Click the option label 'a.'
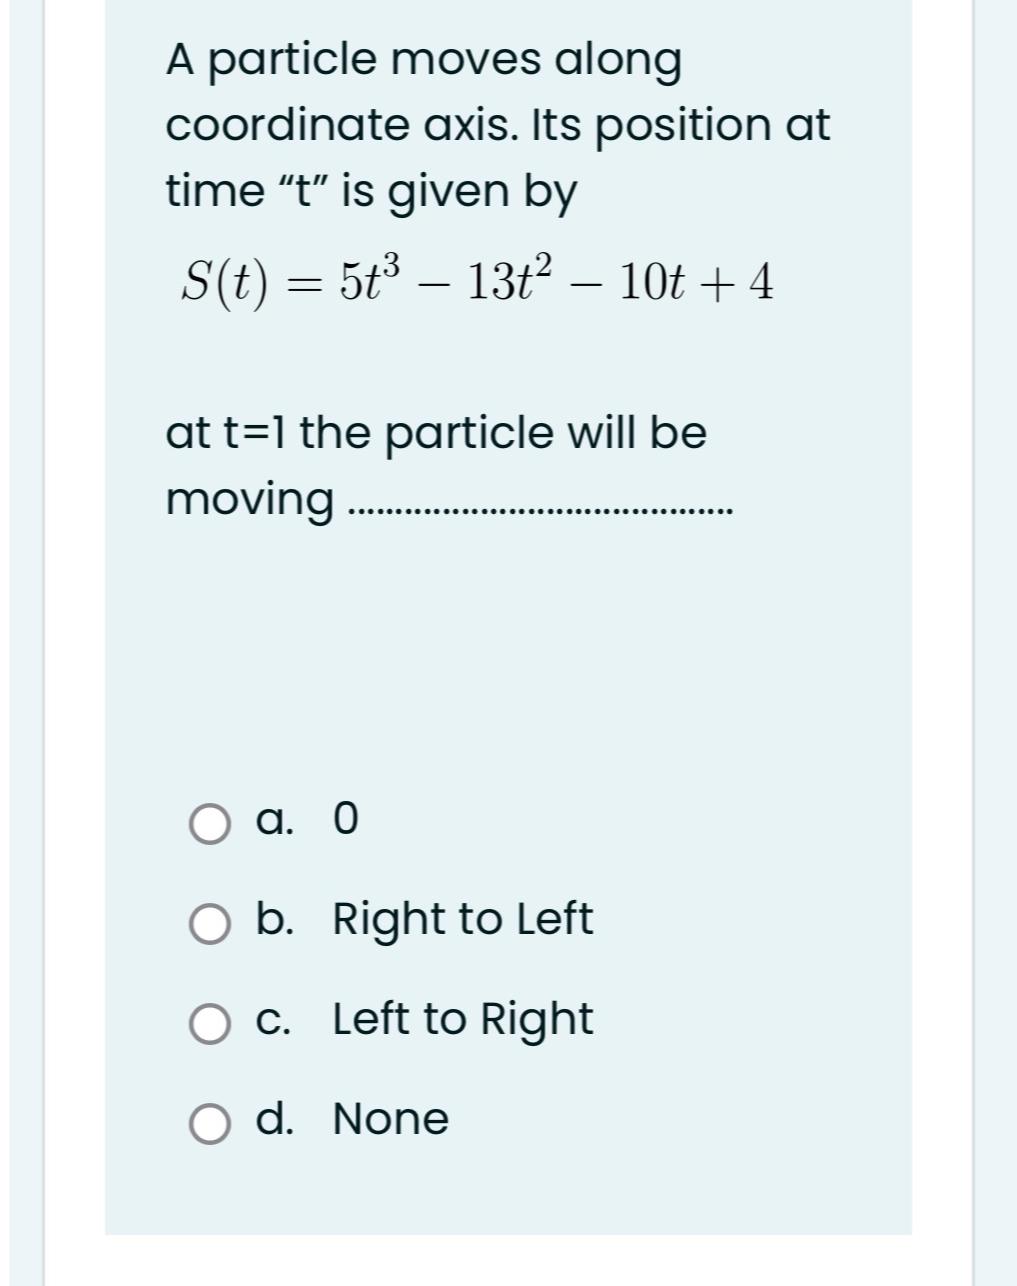This screenshot has height=1286, width=1017. (x=274, y=823)
